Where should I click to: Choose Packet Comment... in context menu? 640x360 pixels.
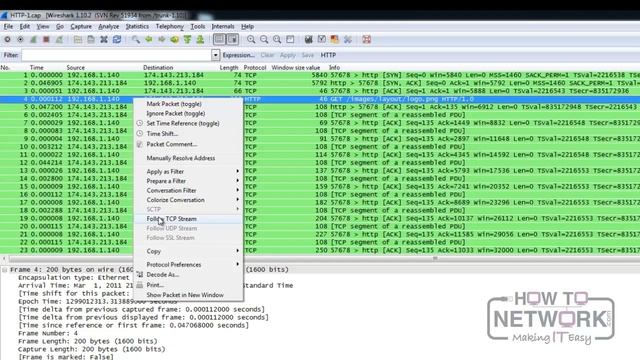click(188, 144)
